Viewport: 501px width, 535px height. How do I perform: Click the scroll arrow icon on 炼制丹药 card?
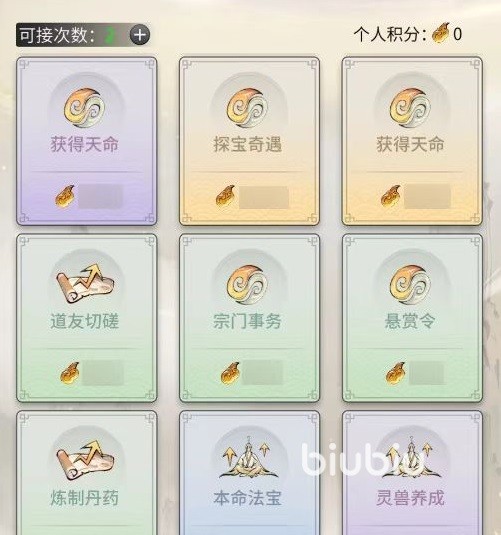(85, 460)
